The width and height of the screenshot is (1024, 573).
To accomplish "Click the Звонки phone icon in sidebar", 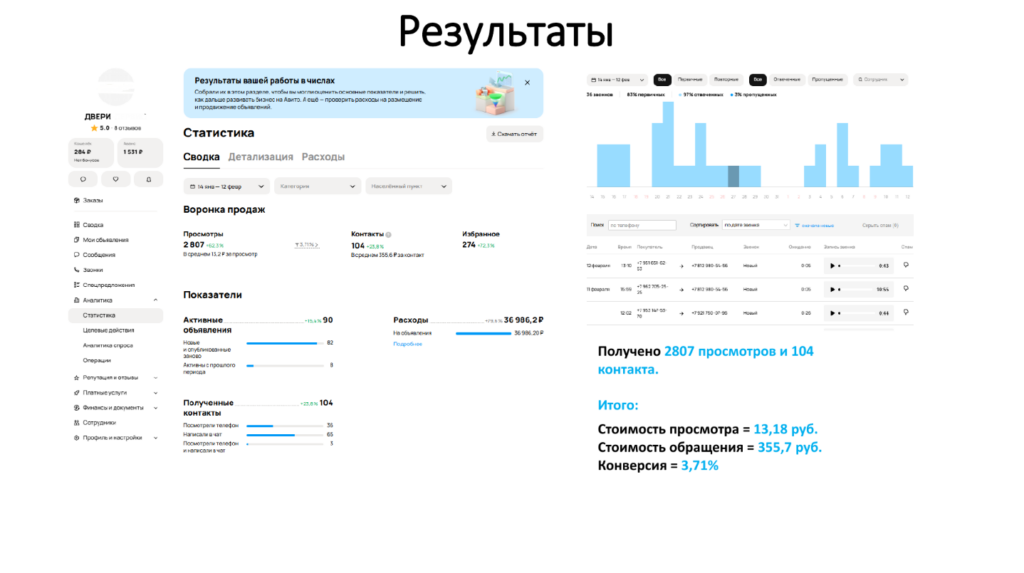I will [76, 270].
